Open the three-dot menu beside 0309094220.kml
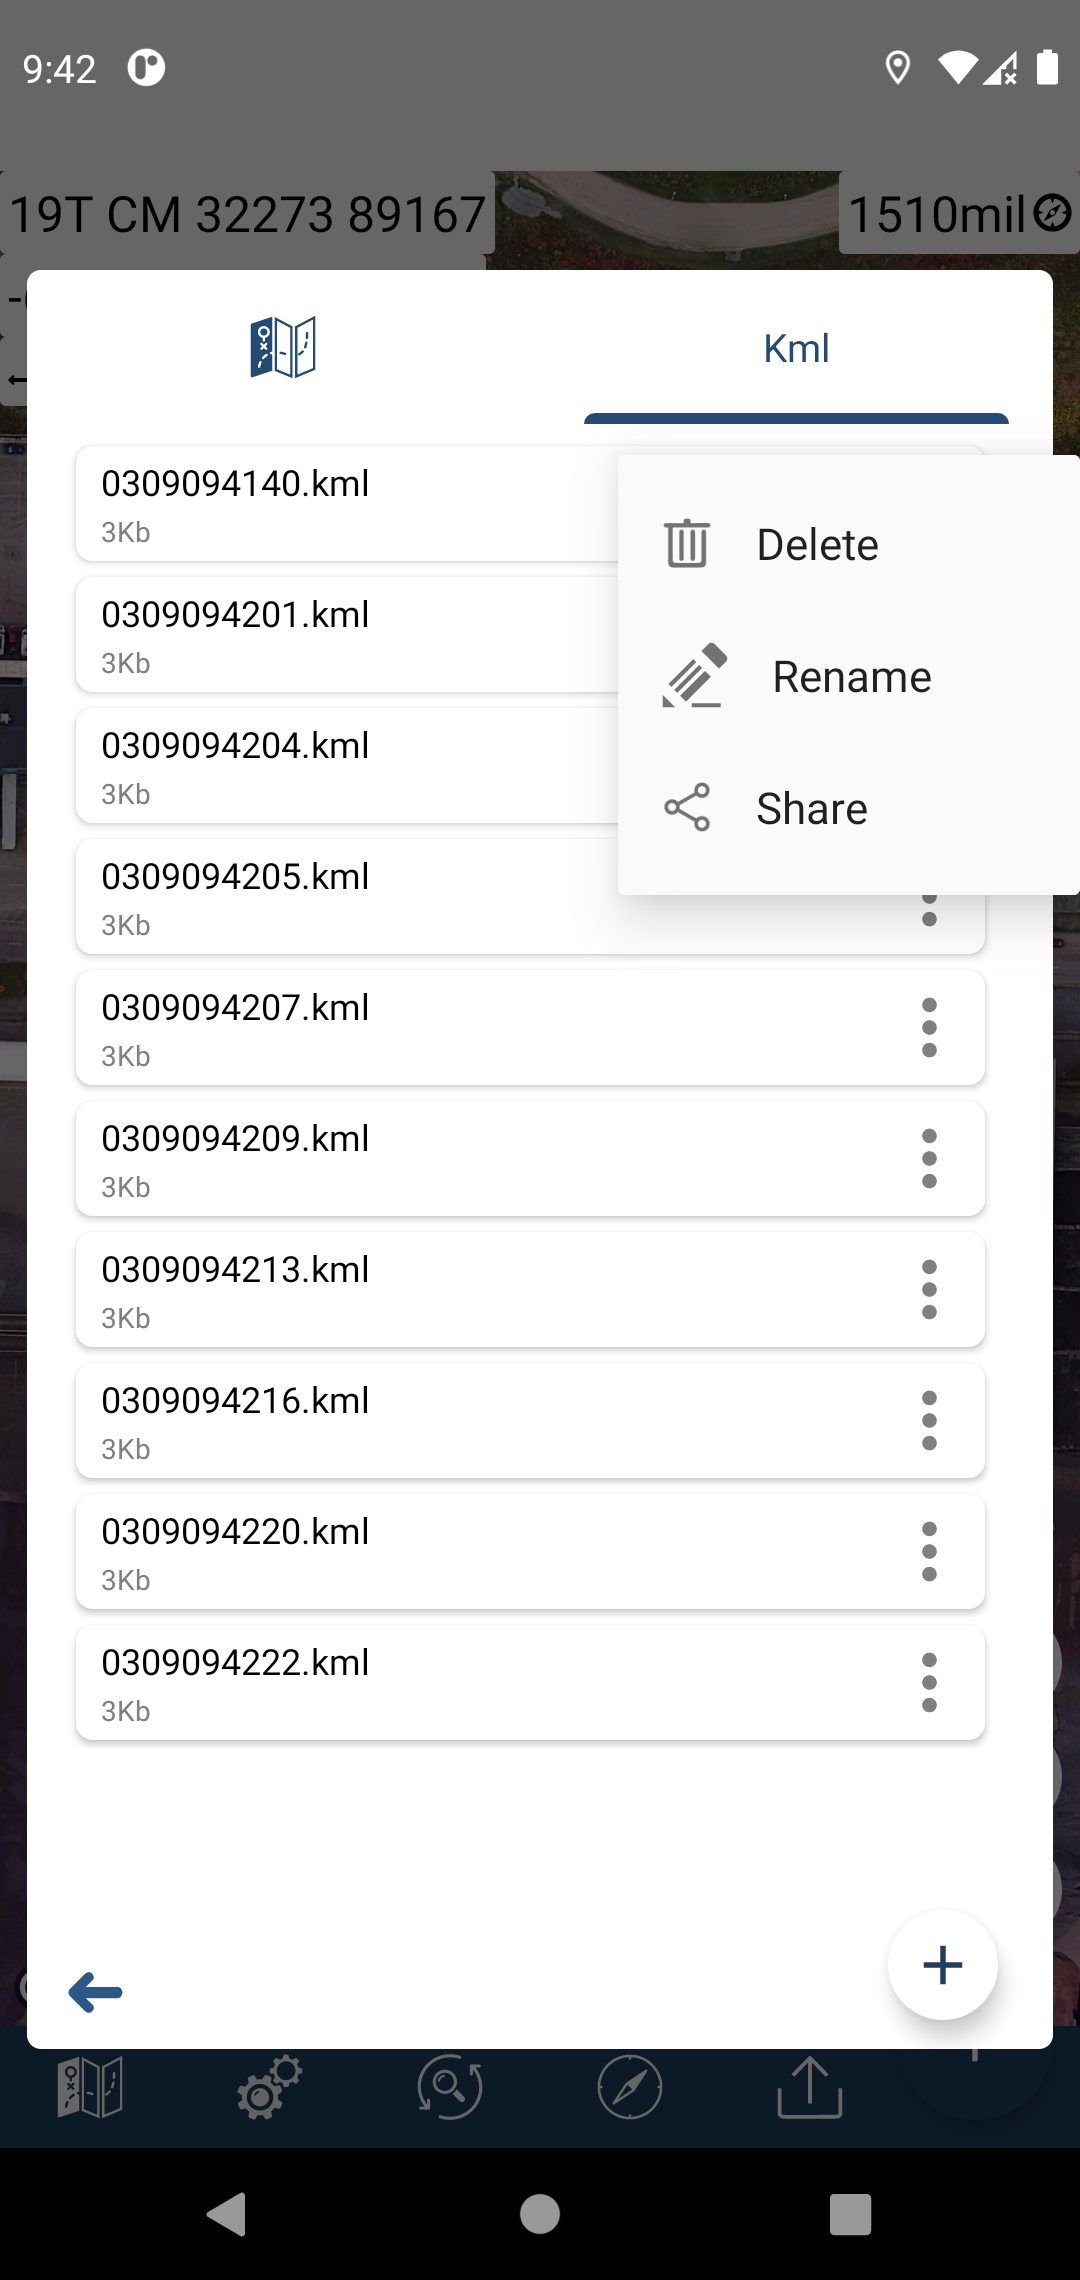 pyautogui.click(x=929, y=1552)
